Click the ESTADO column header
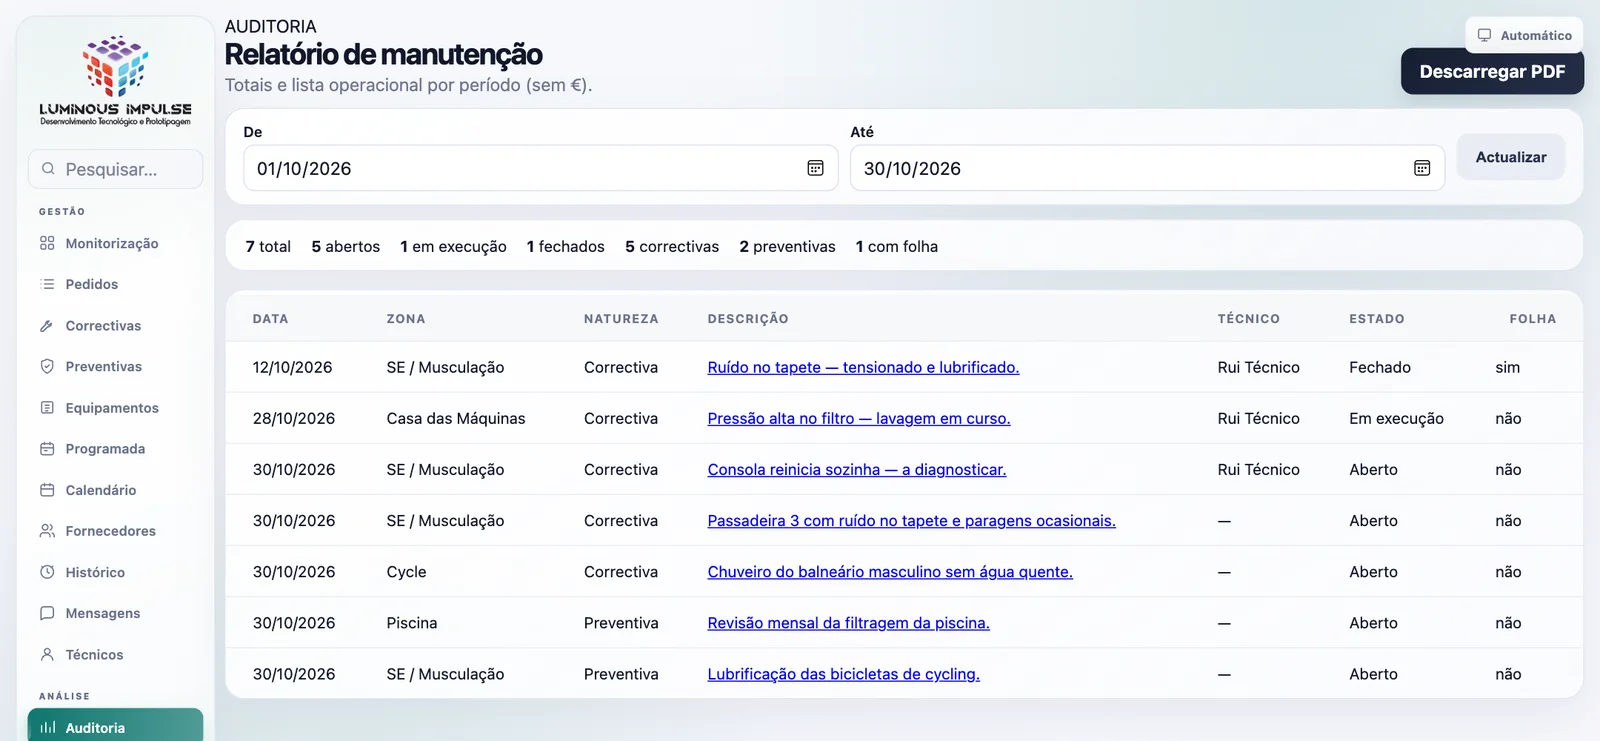 coord(1377,319)
